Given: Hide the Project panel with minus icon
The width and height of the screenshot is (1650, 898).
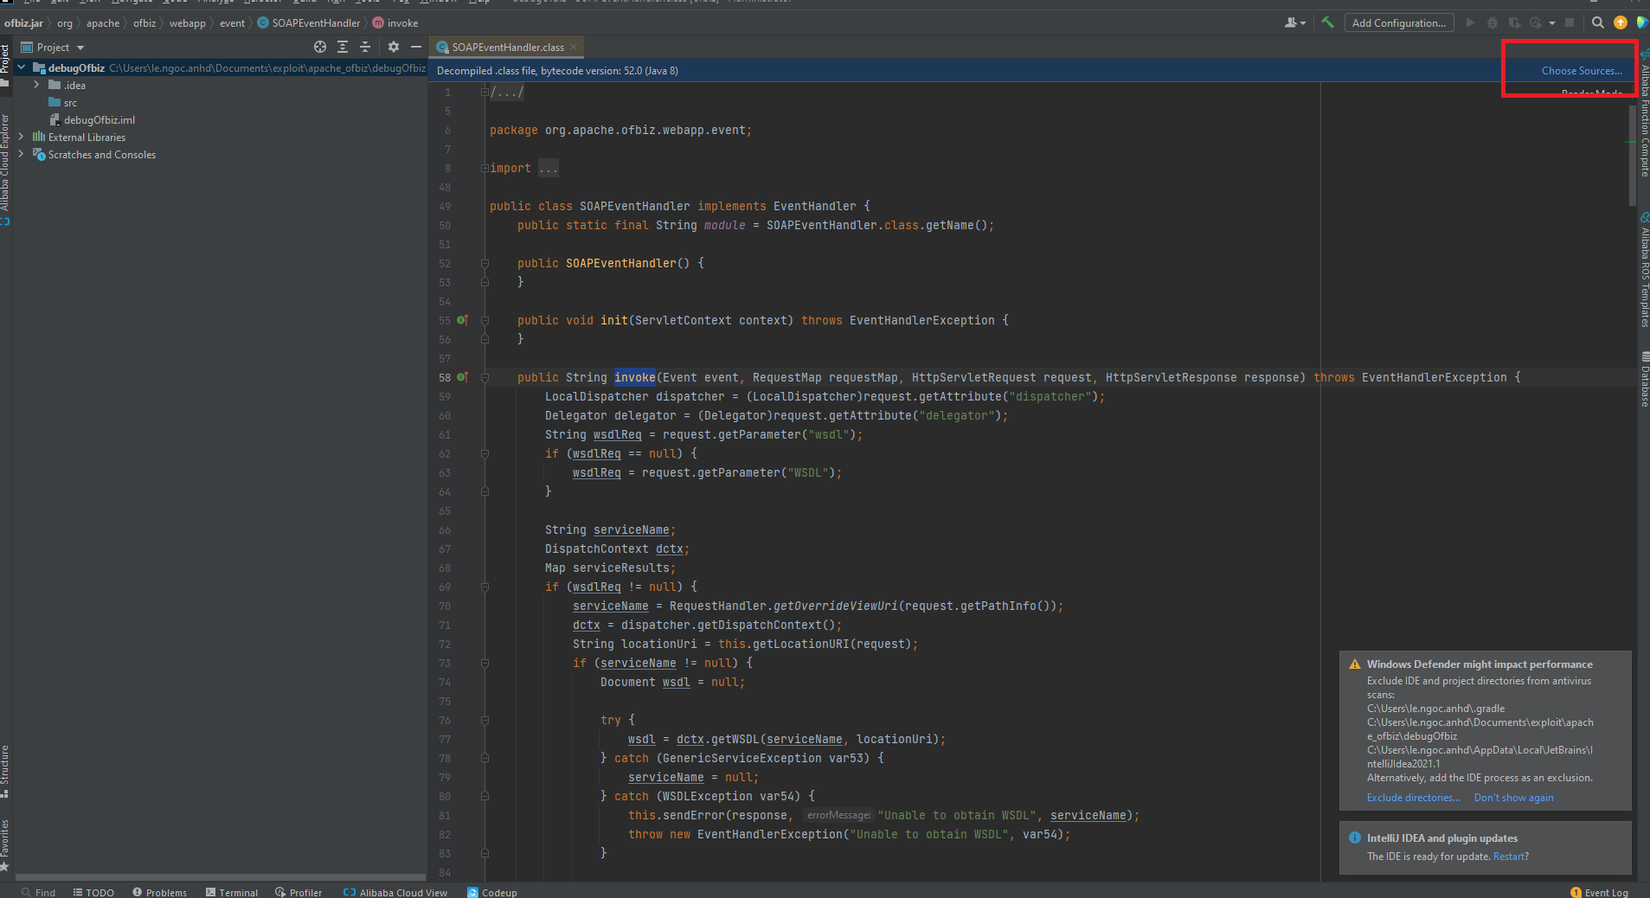Looking at the screenshot, I should (416, 47).
